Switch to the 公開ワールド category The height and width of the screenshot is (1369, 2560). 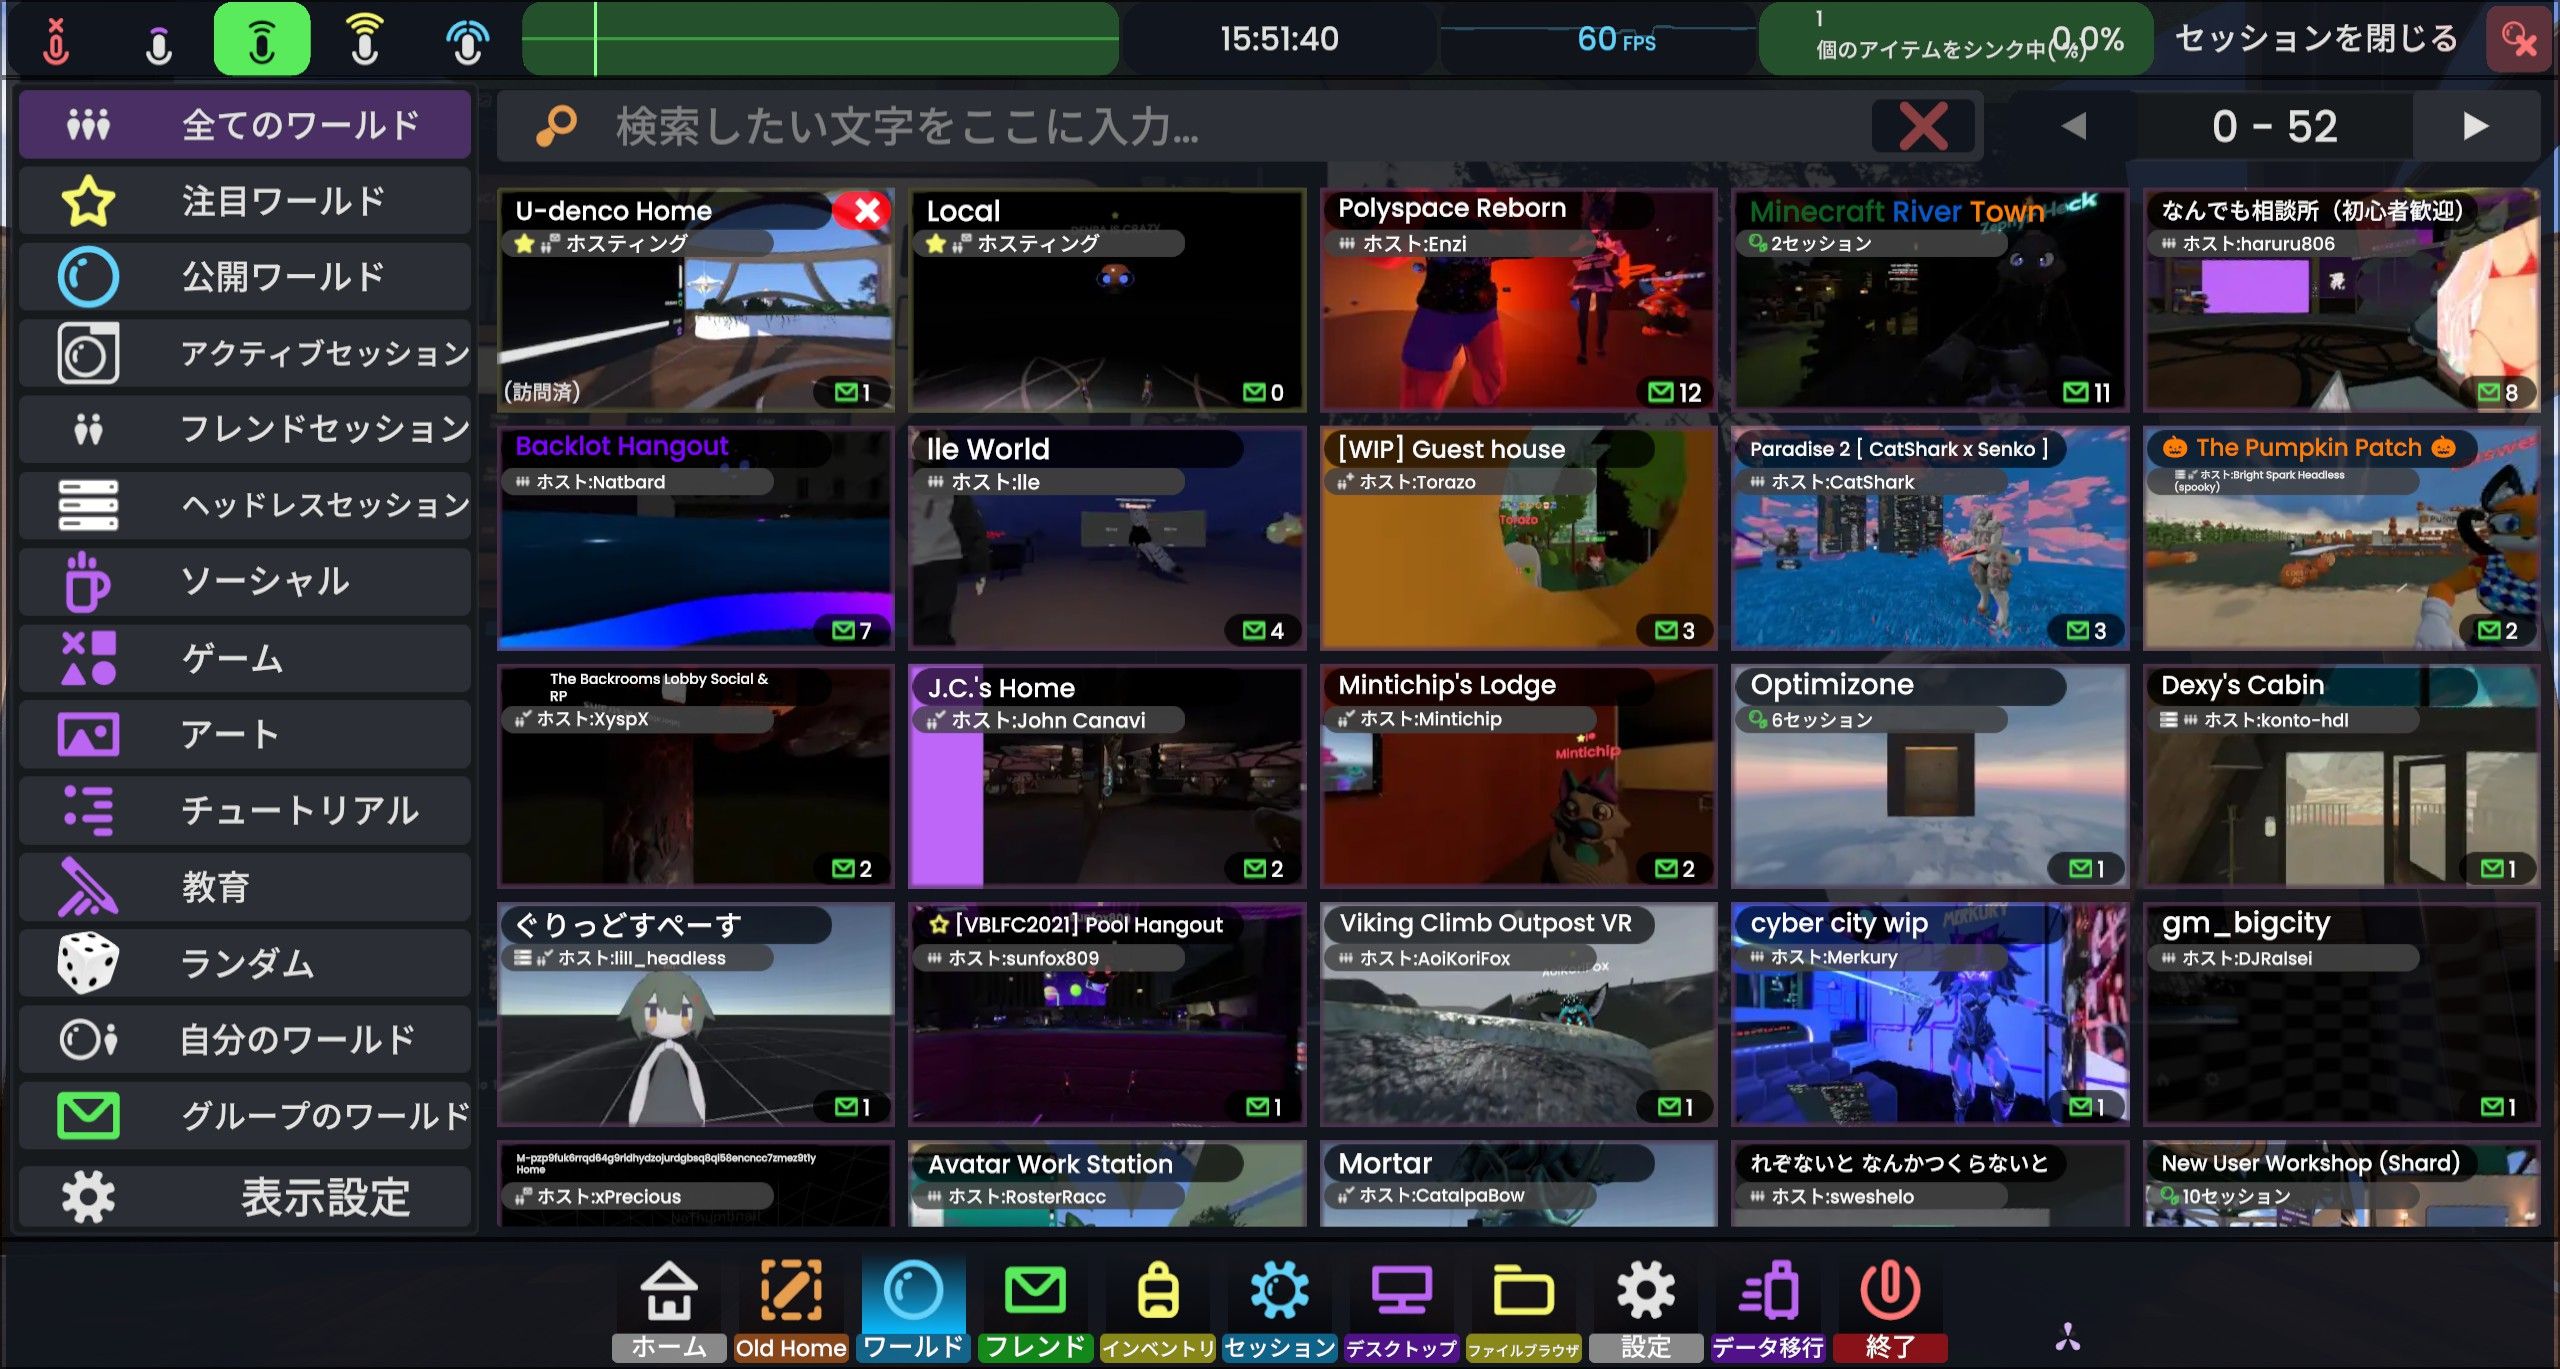pyautogui.click(x=245, y=276)
